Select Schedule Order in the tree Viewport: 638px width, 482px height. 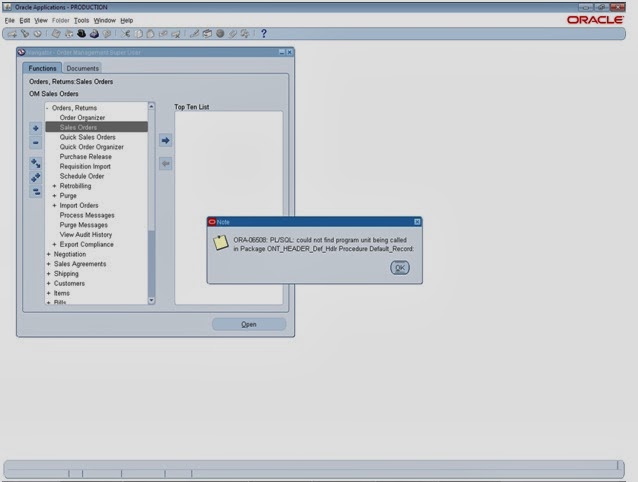(82, 176)
